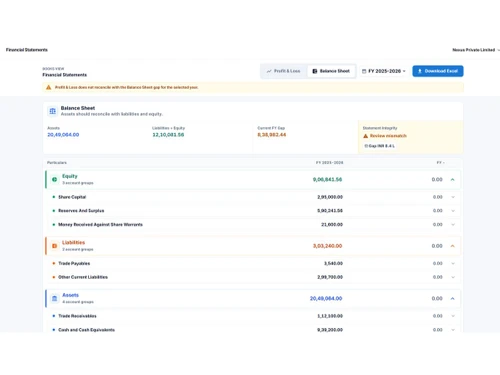This screenshot has height=375, width=500.
Task: Open the FY 2025-2026 year dropdown
Action: 384,71
